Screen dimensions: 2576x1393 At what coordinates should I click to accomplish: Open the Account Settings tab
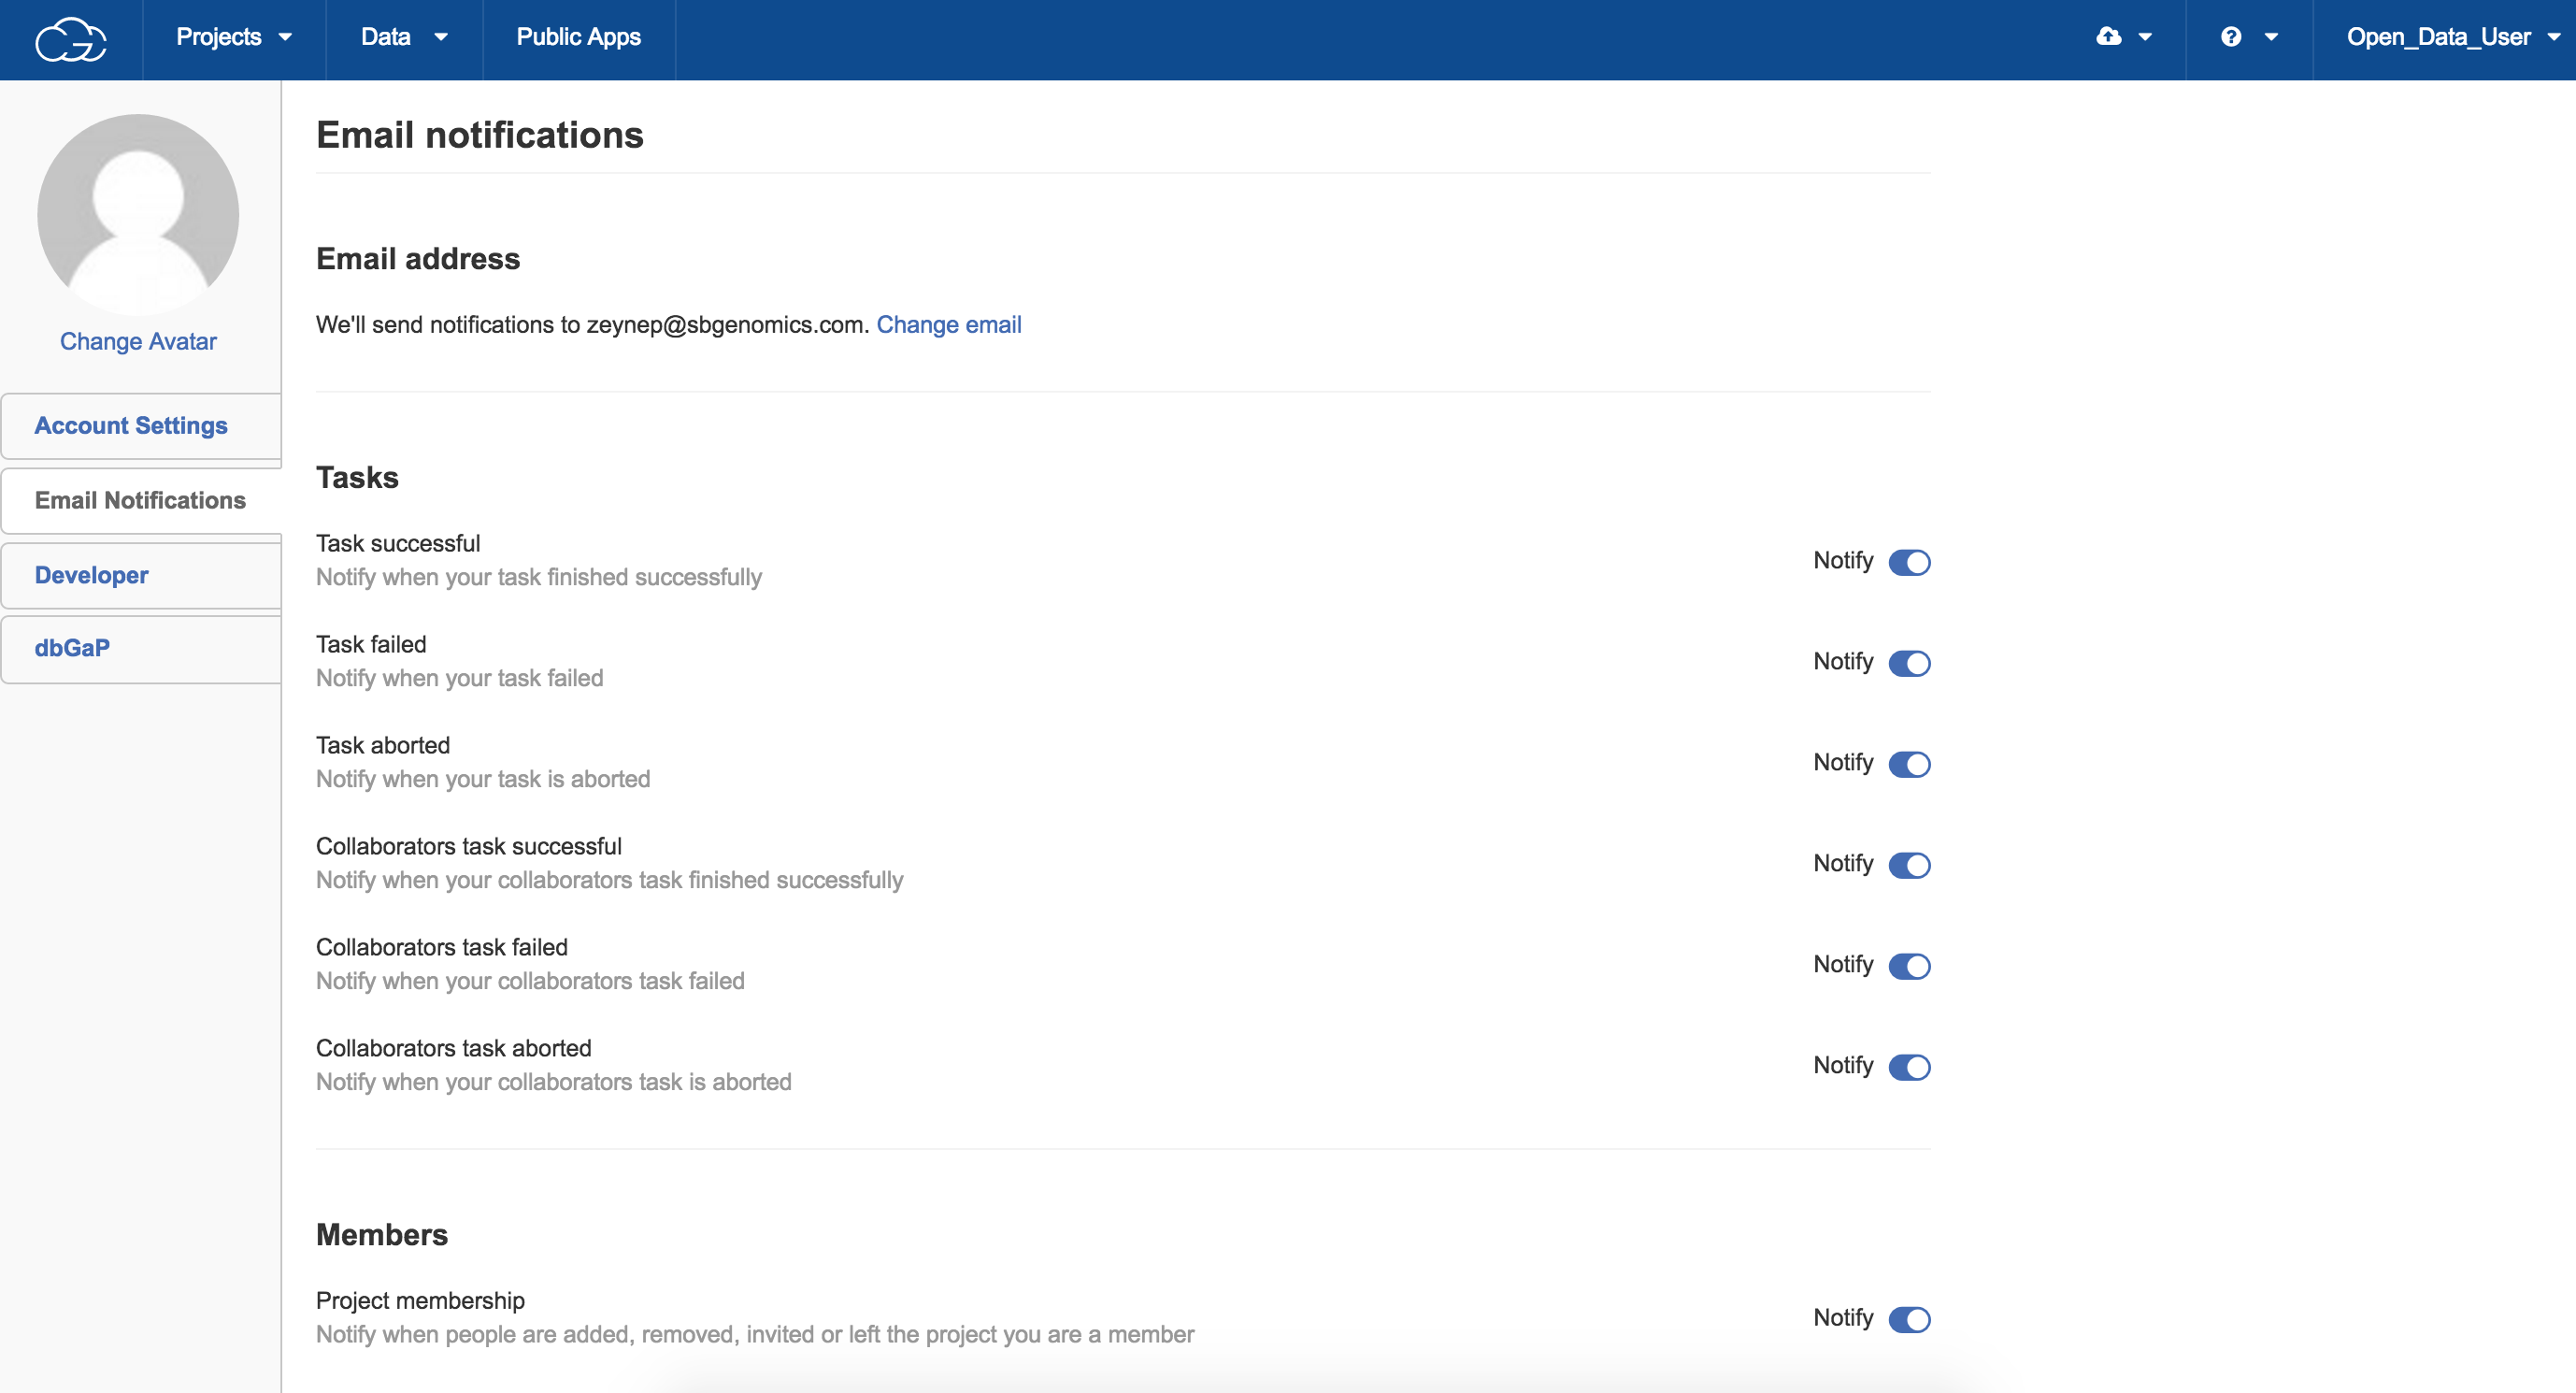pyautogui.click(x=141, y=426)
